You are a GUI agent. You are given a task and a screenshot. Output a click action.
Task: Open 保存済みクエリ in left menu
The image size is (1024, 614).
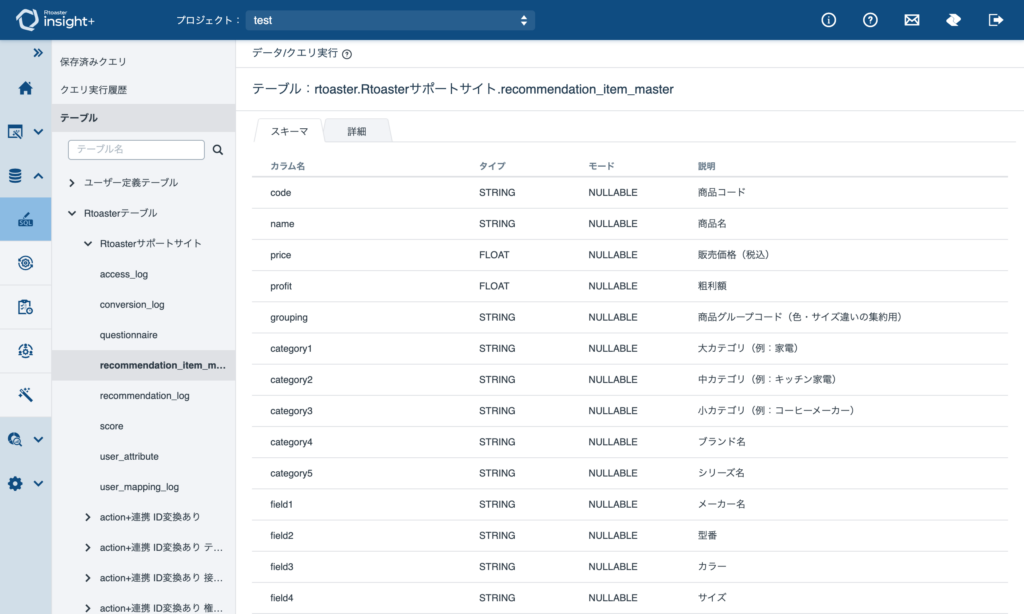93,61
